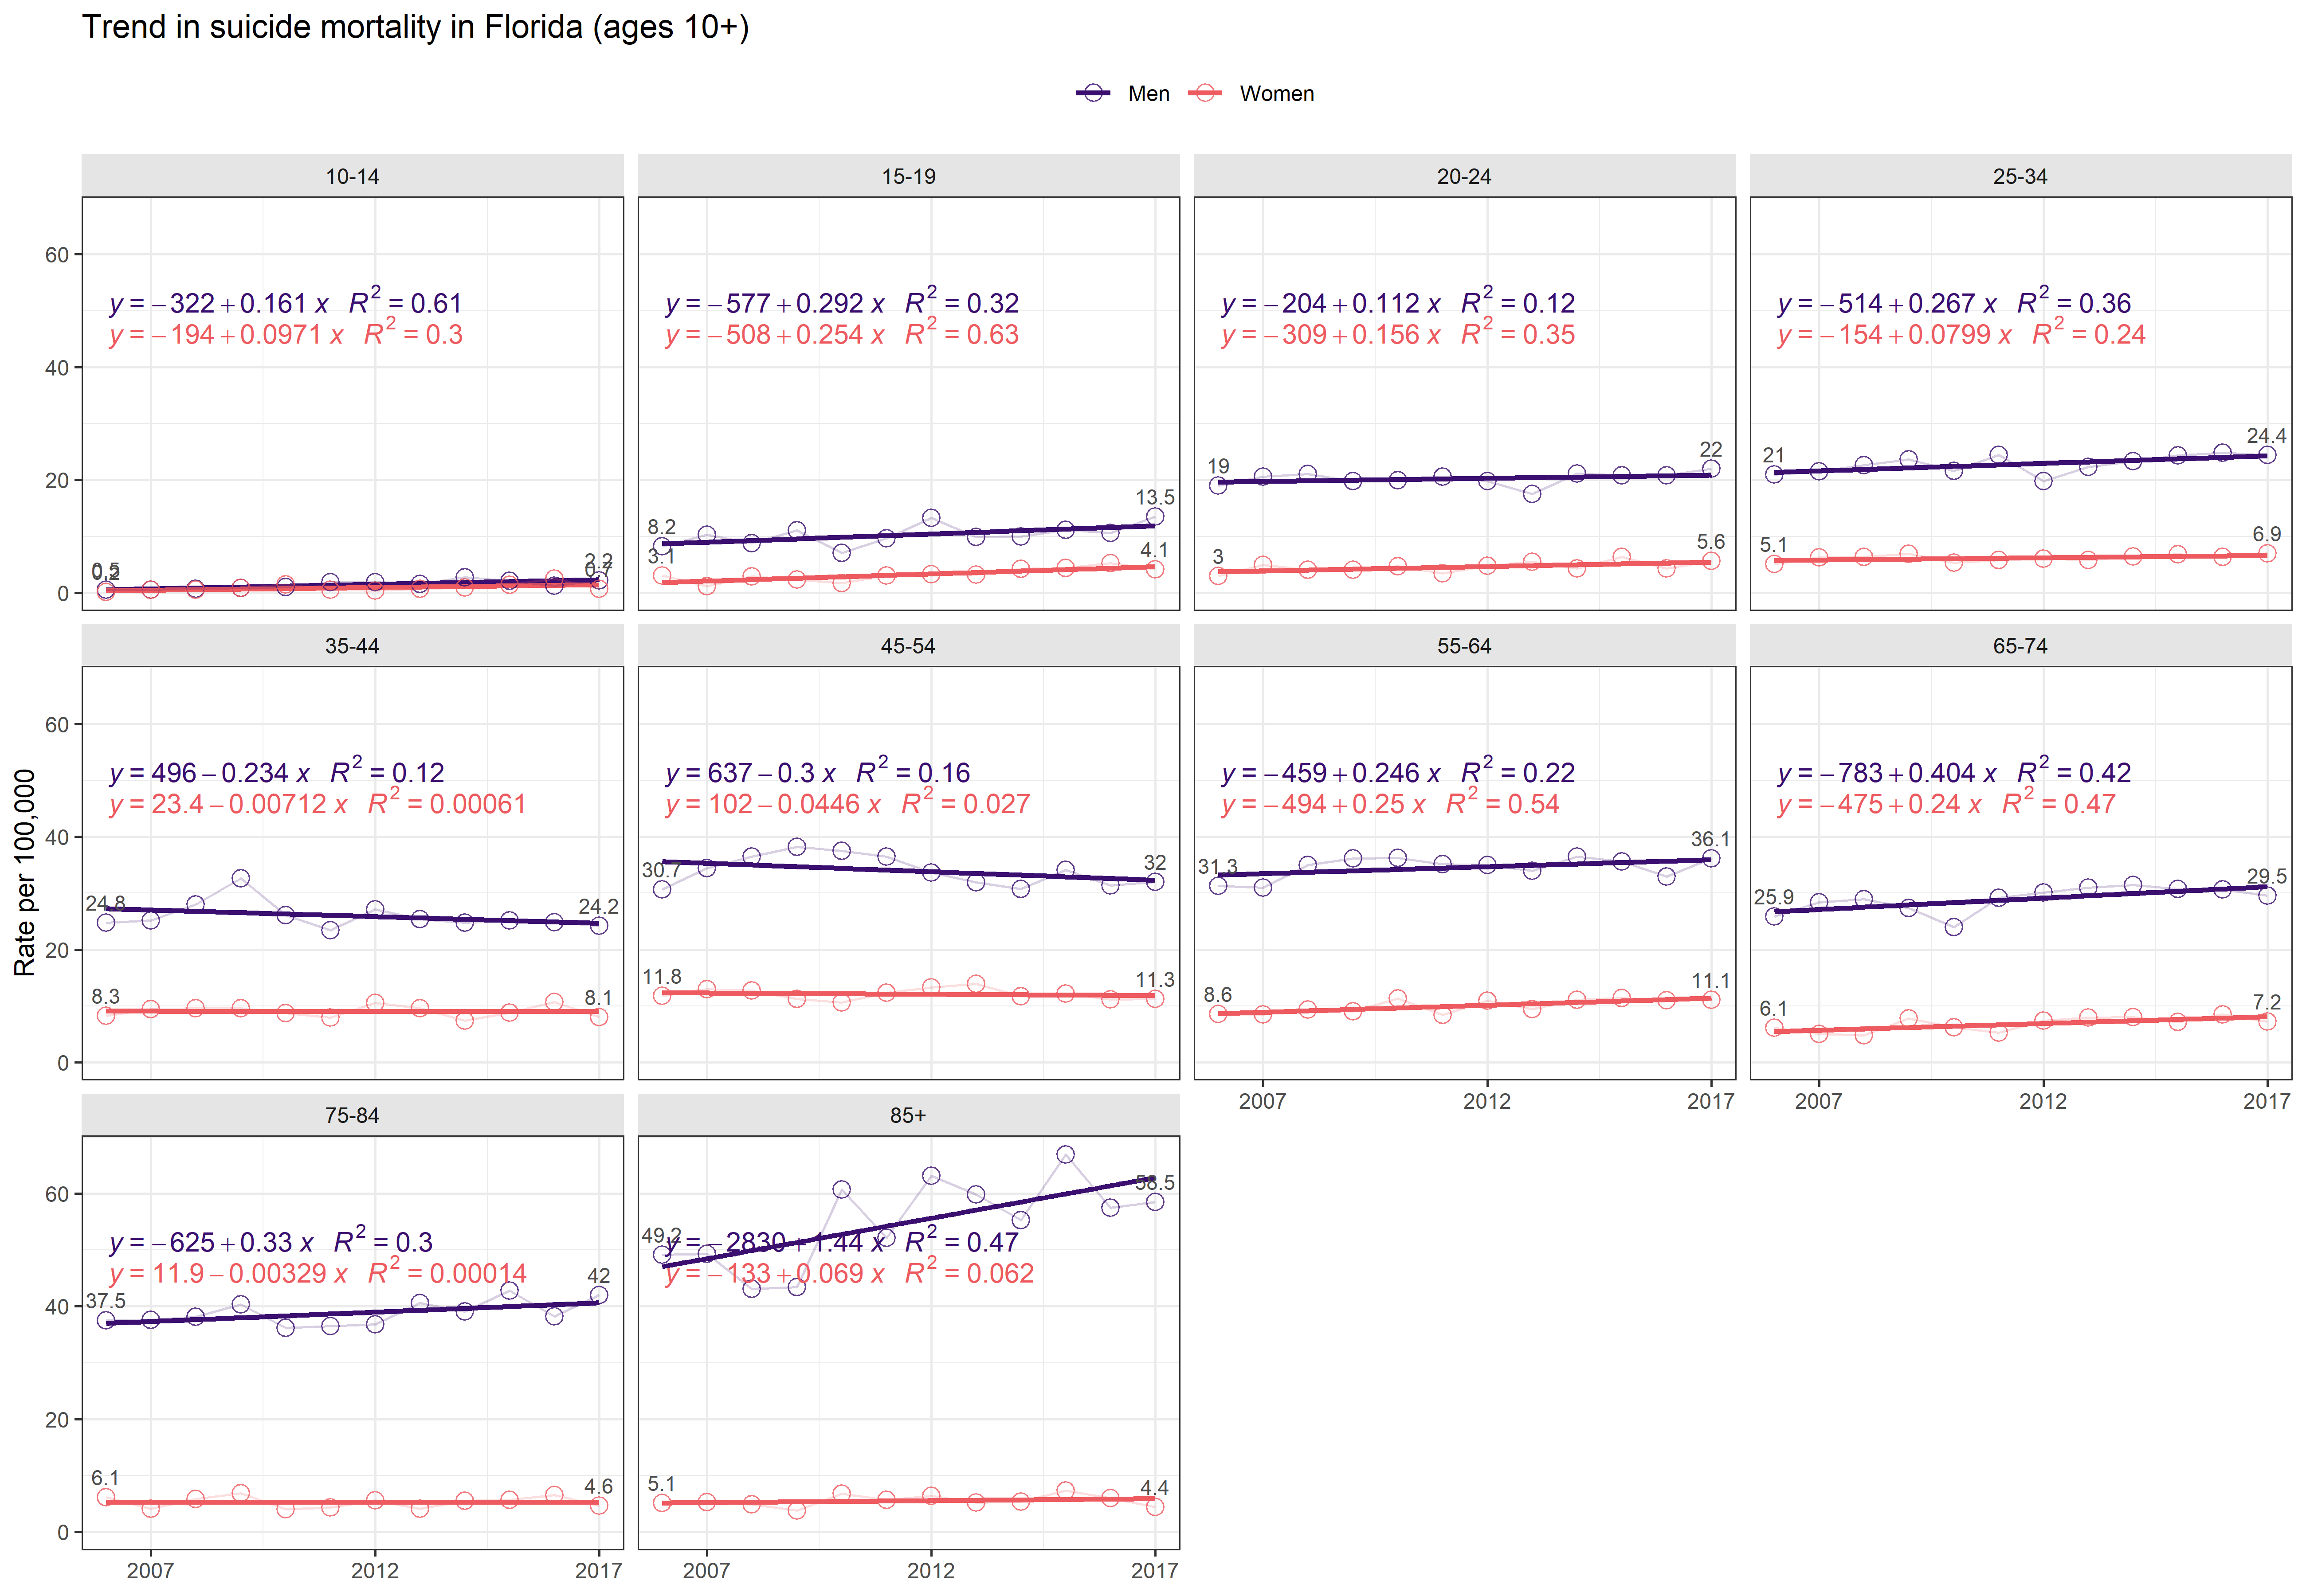Image resolution: width=2306 pixels, height=1596 pixels.
Task: Select the 55-64 panel title strip
Action: click(1464, 646)
